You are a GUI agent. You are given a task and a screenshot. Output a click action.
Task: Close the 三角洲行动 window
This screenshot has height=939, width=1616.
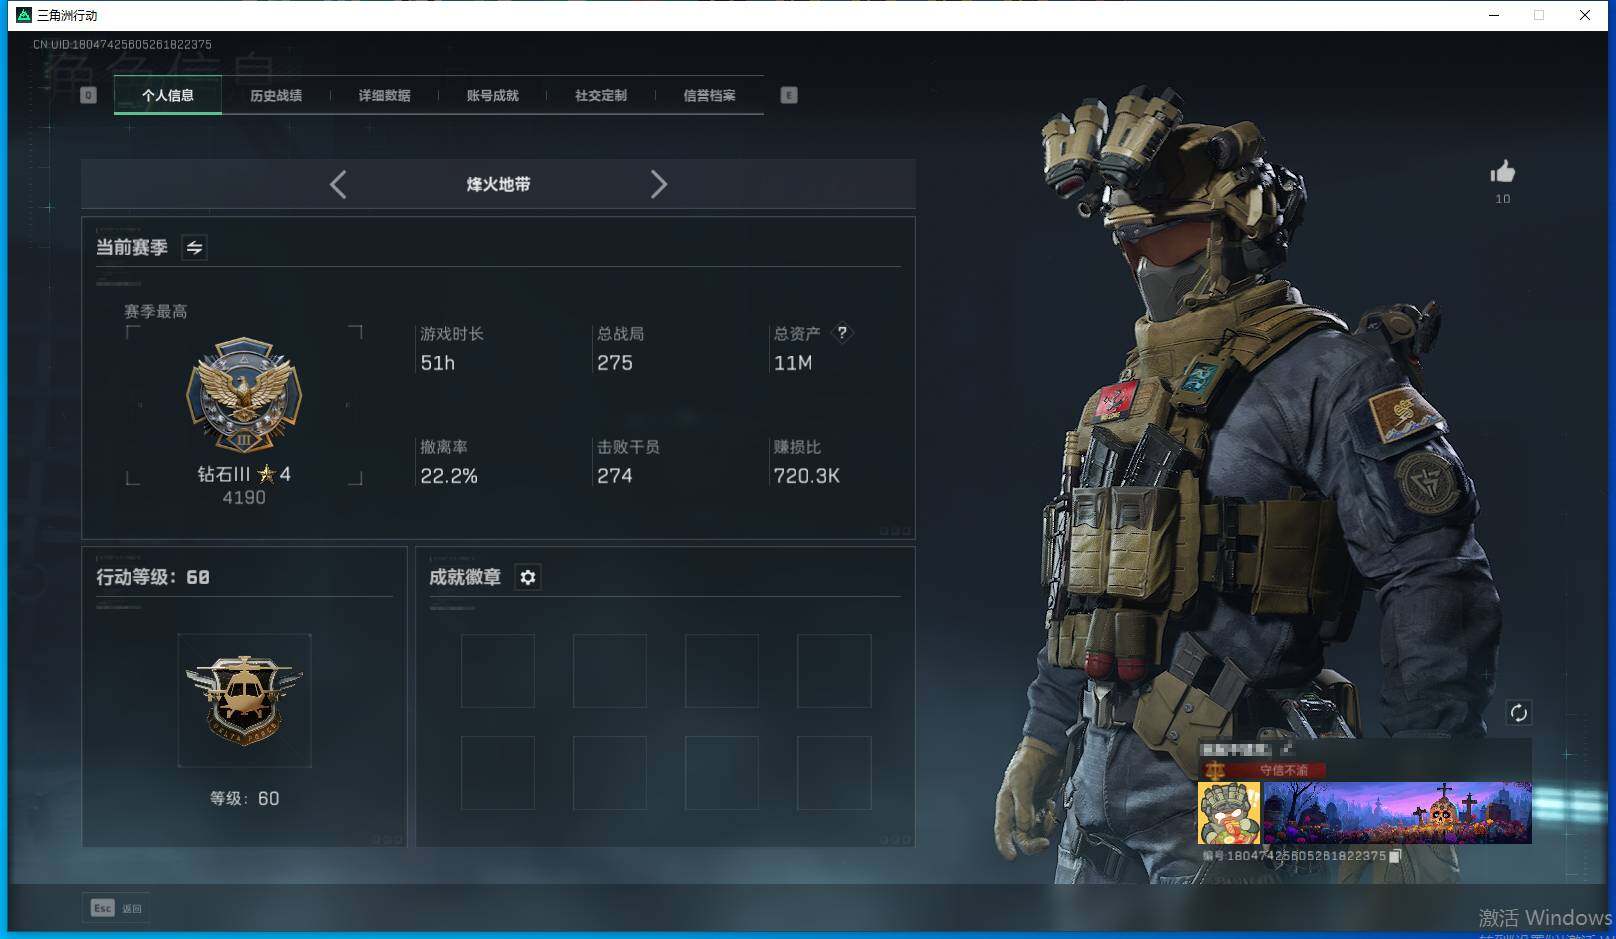(1585, 15)
